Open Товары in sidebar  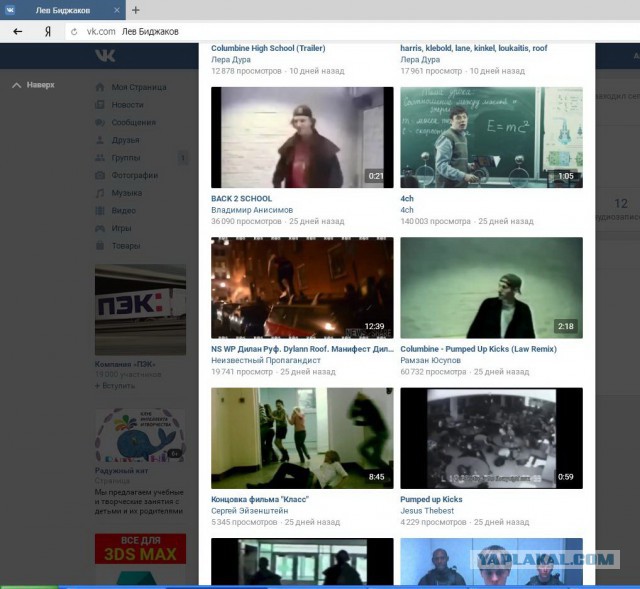click(x=126, y=246)
